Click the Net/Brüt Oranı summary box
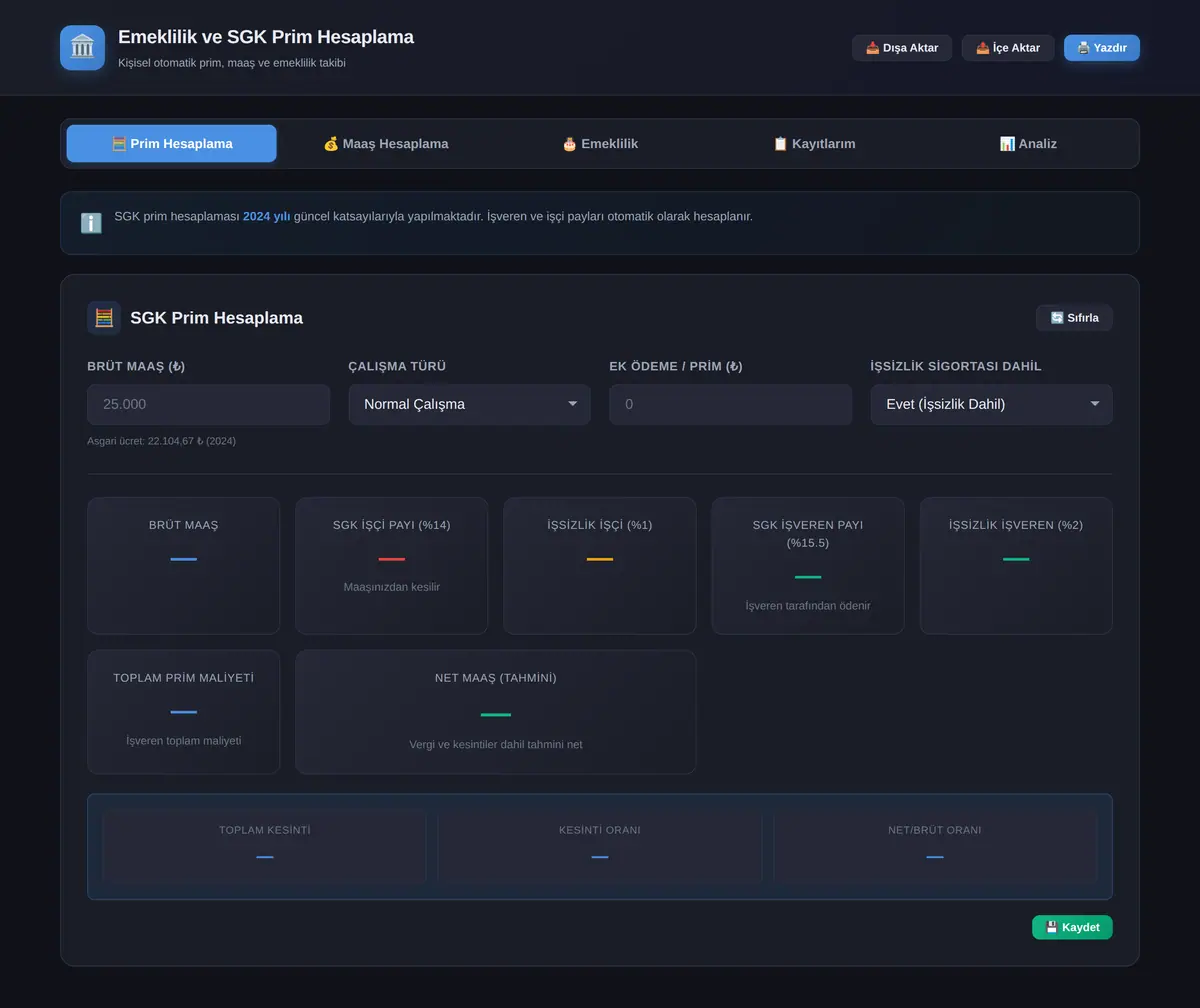The image size is (1200, 1008). pyautogui.click(x=935, y=847)
